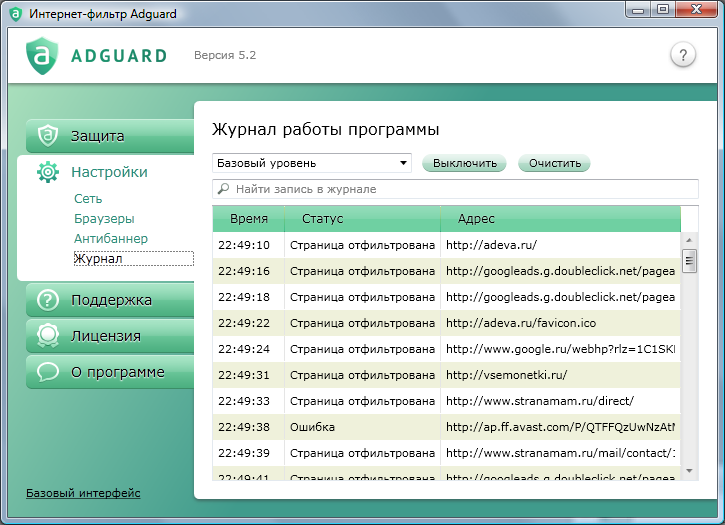Click the magnifier icon in search field
Image resolution: width=725 pixels, height=525 pixels.
[223, 189]
